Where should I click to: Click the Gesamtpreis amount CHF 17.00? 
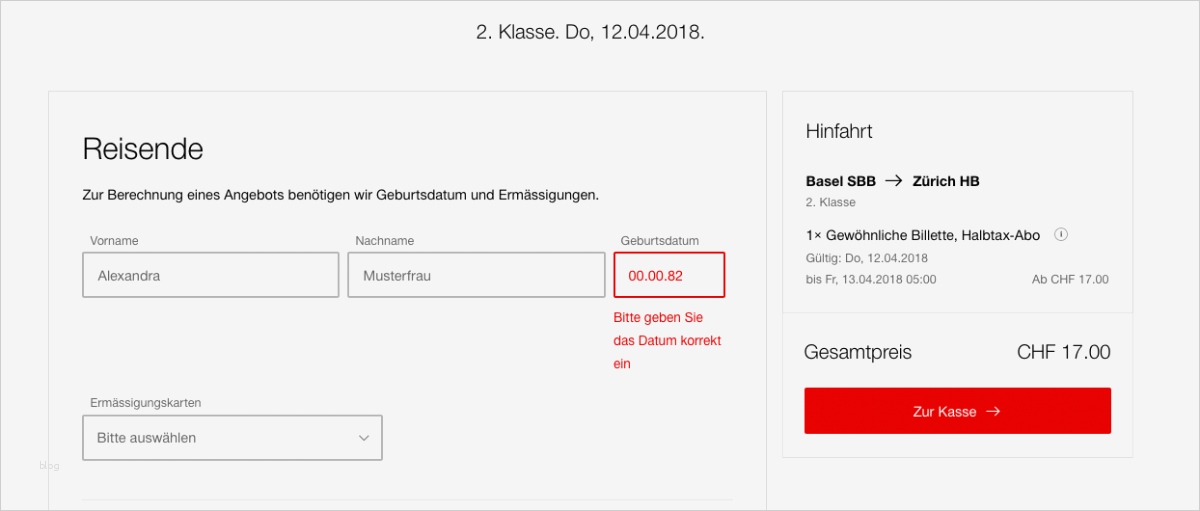pos(1063,352)
